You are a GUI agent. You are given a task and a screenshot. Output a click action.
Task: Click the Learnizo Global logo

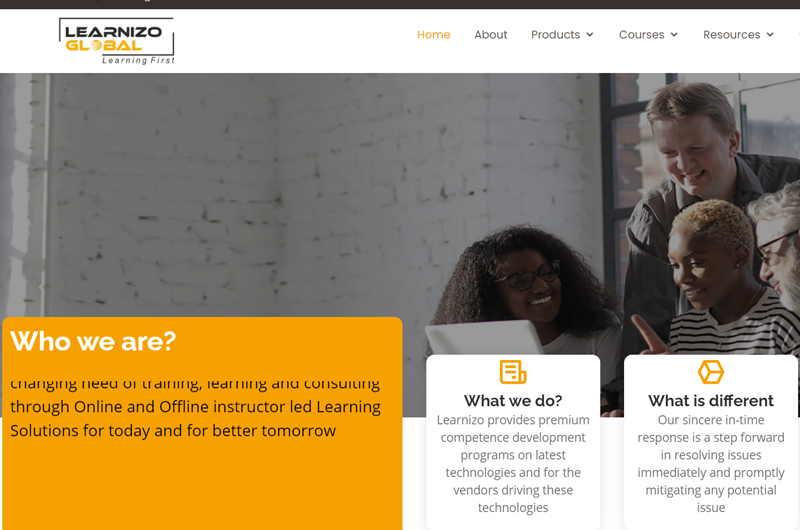(117, 41)
